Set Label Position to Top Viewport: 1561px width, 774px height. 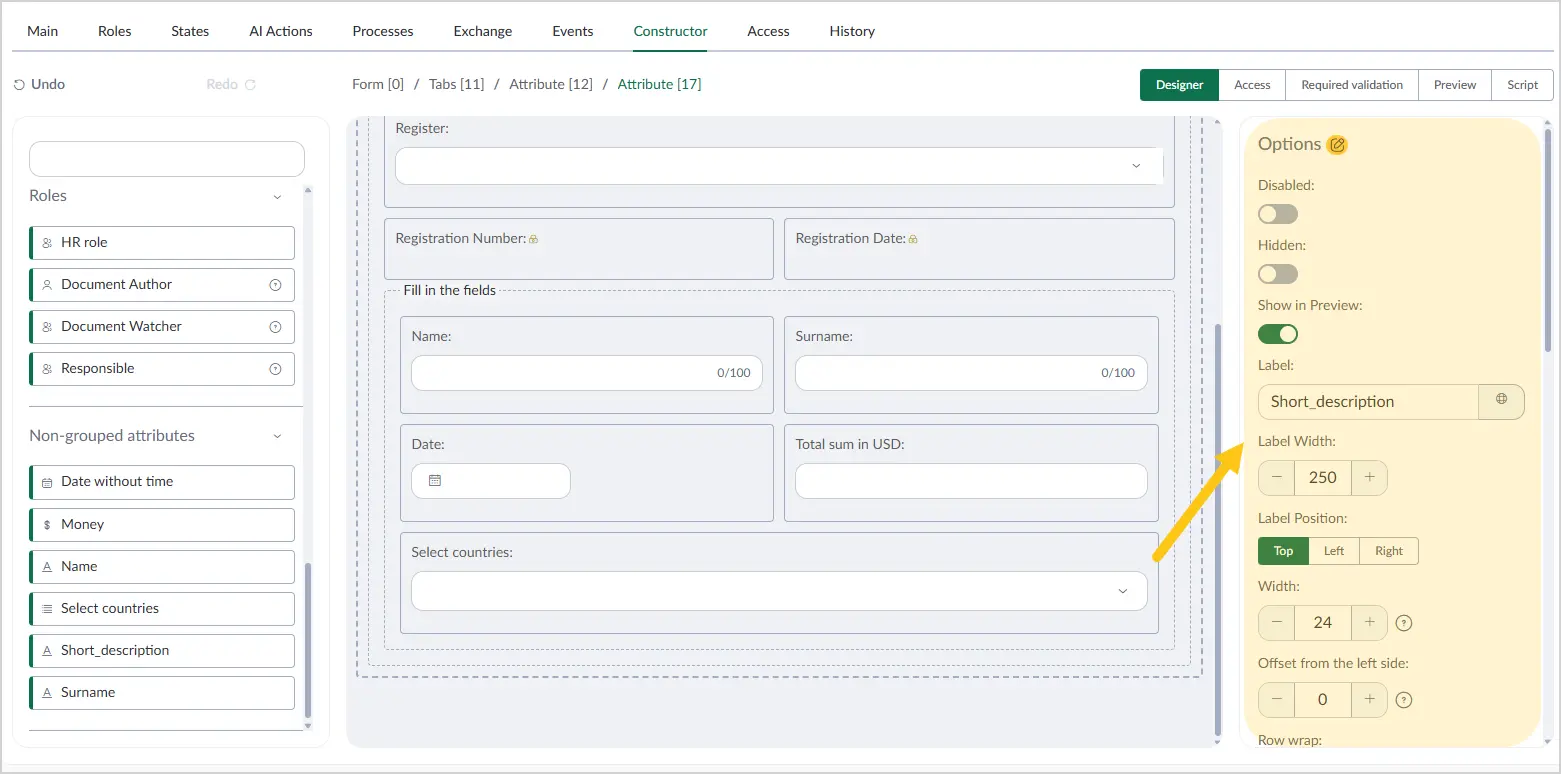(1283, 551)
